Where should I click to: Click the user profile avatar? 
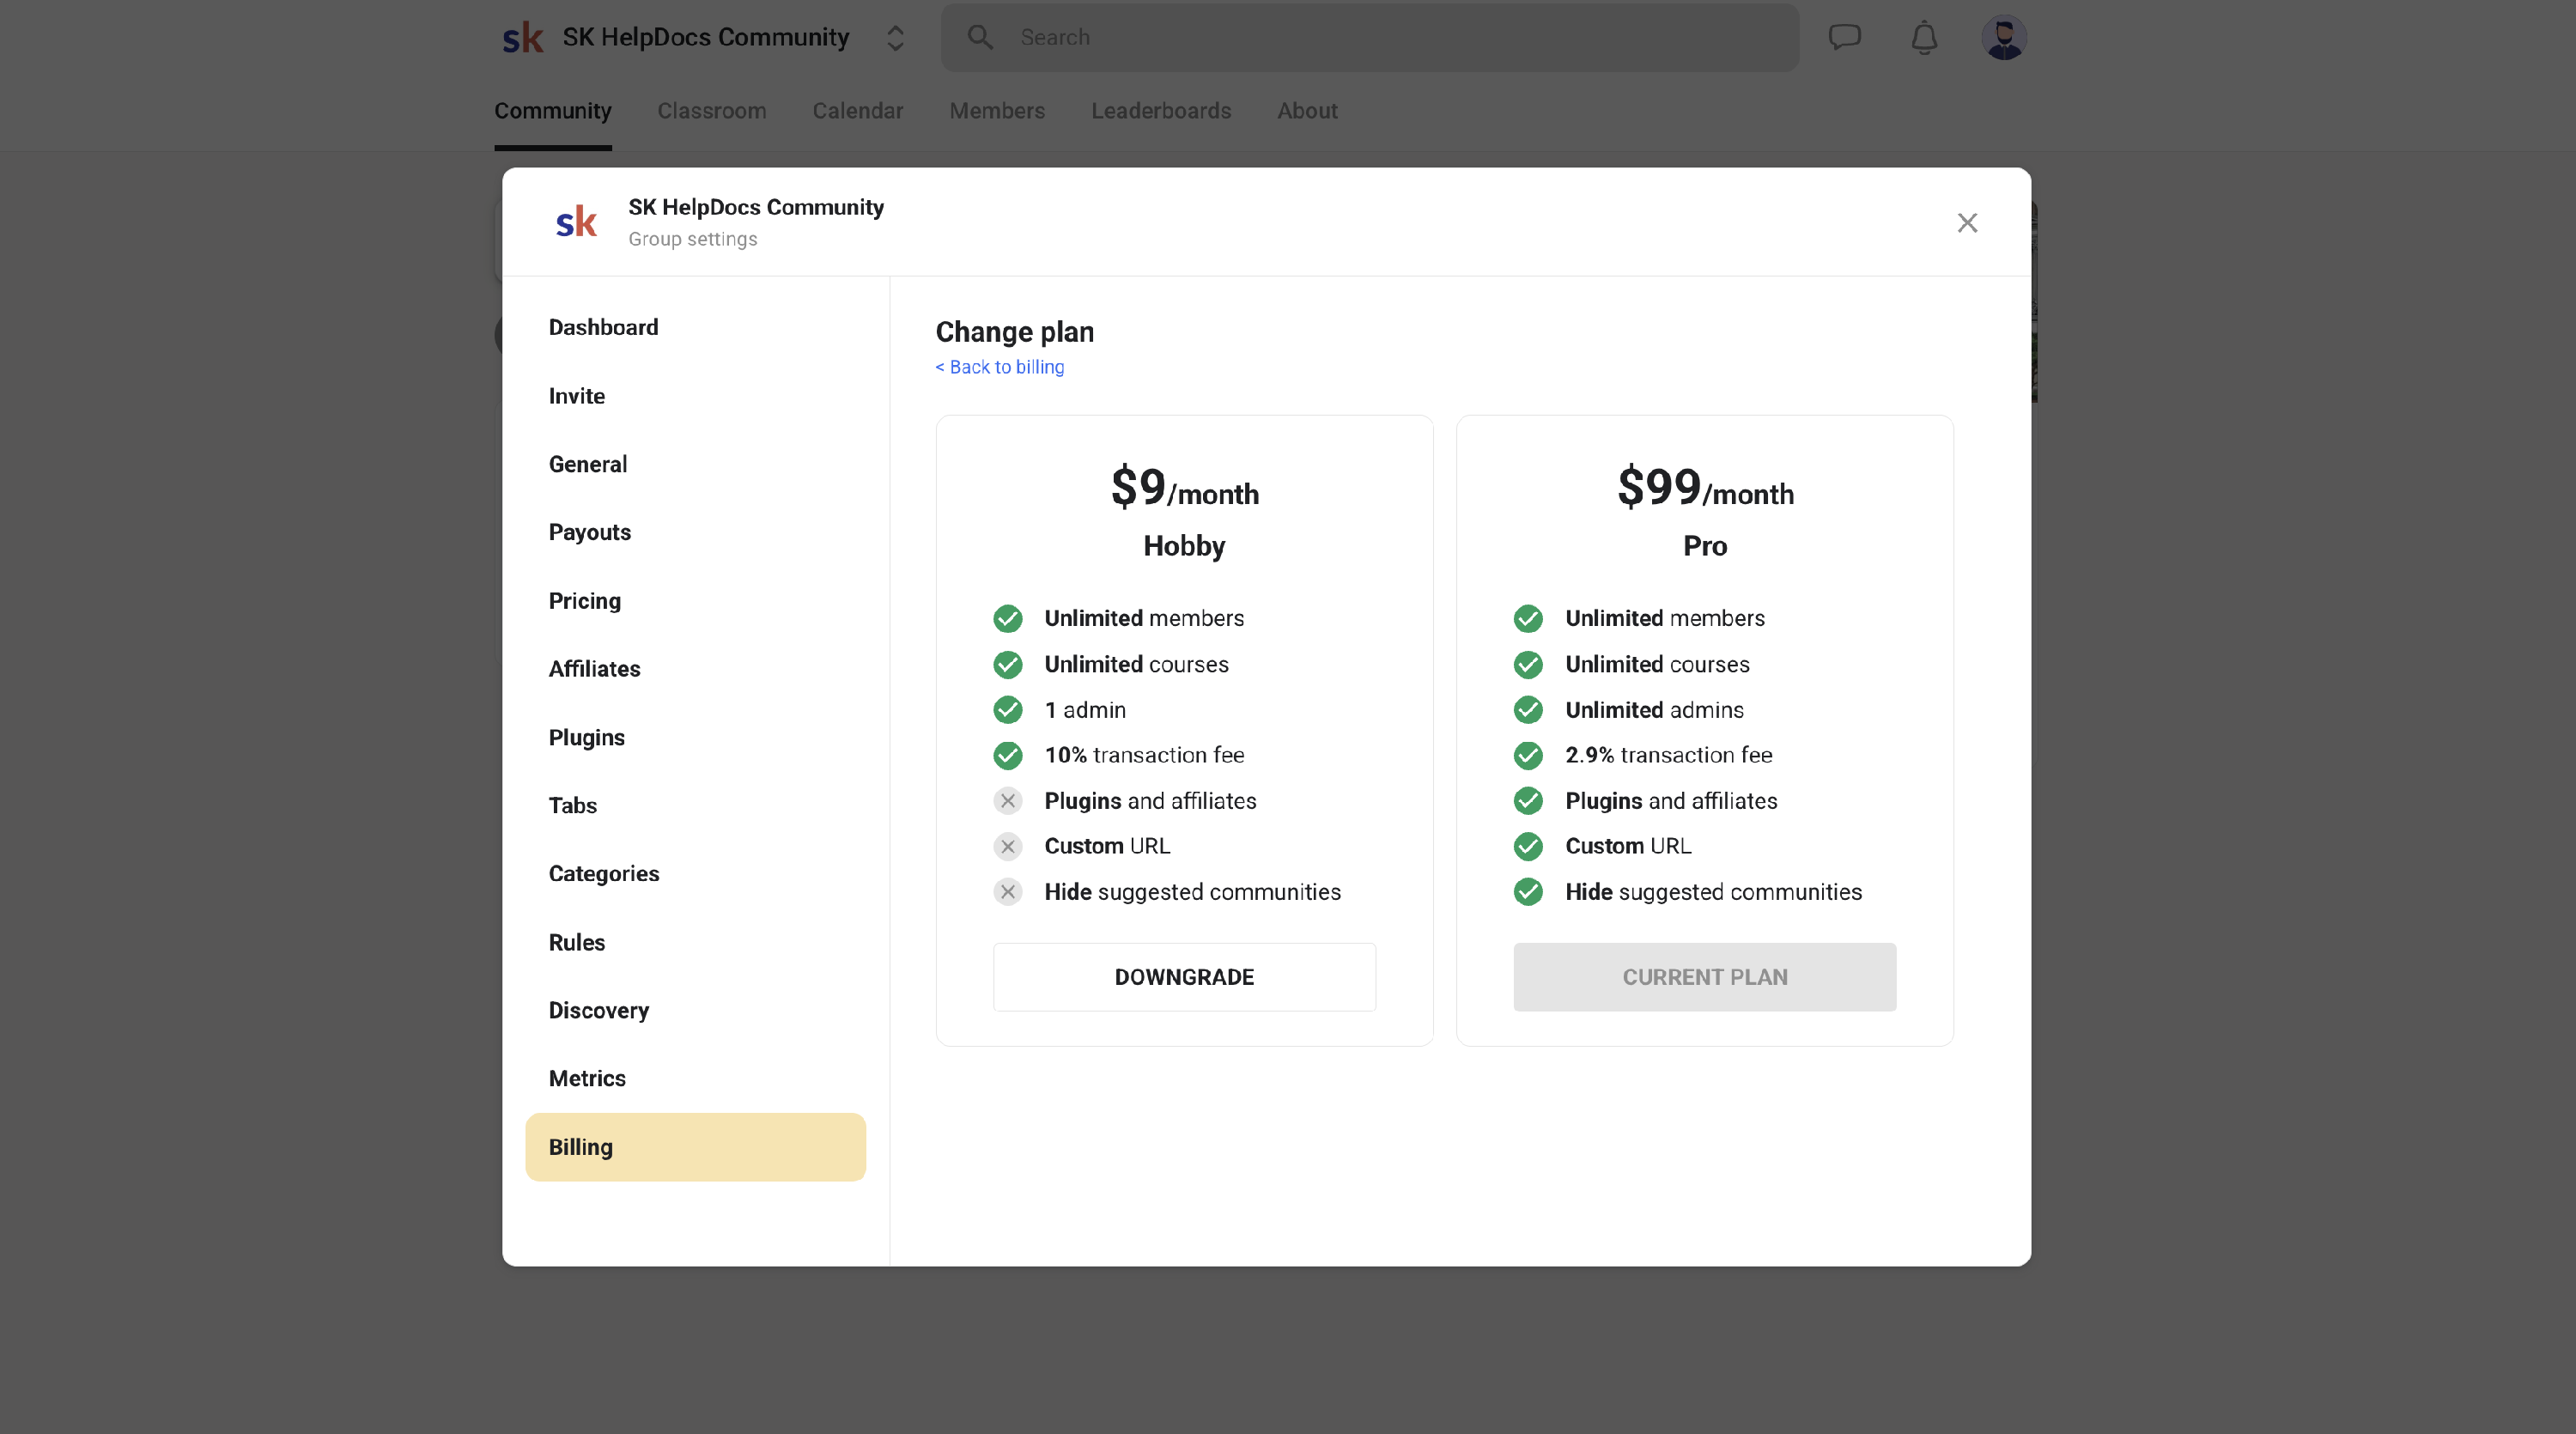click(2004, 38)
